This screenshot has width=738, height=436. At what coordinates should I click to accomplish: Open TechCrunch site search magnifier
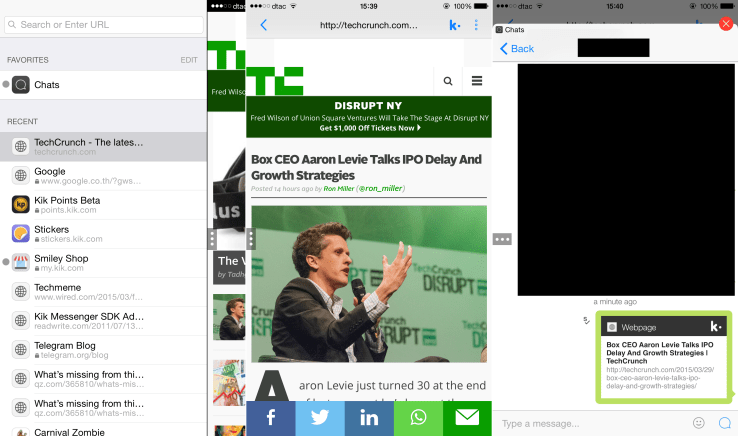[448, 81]
